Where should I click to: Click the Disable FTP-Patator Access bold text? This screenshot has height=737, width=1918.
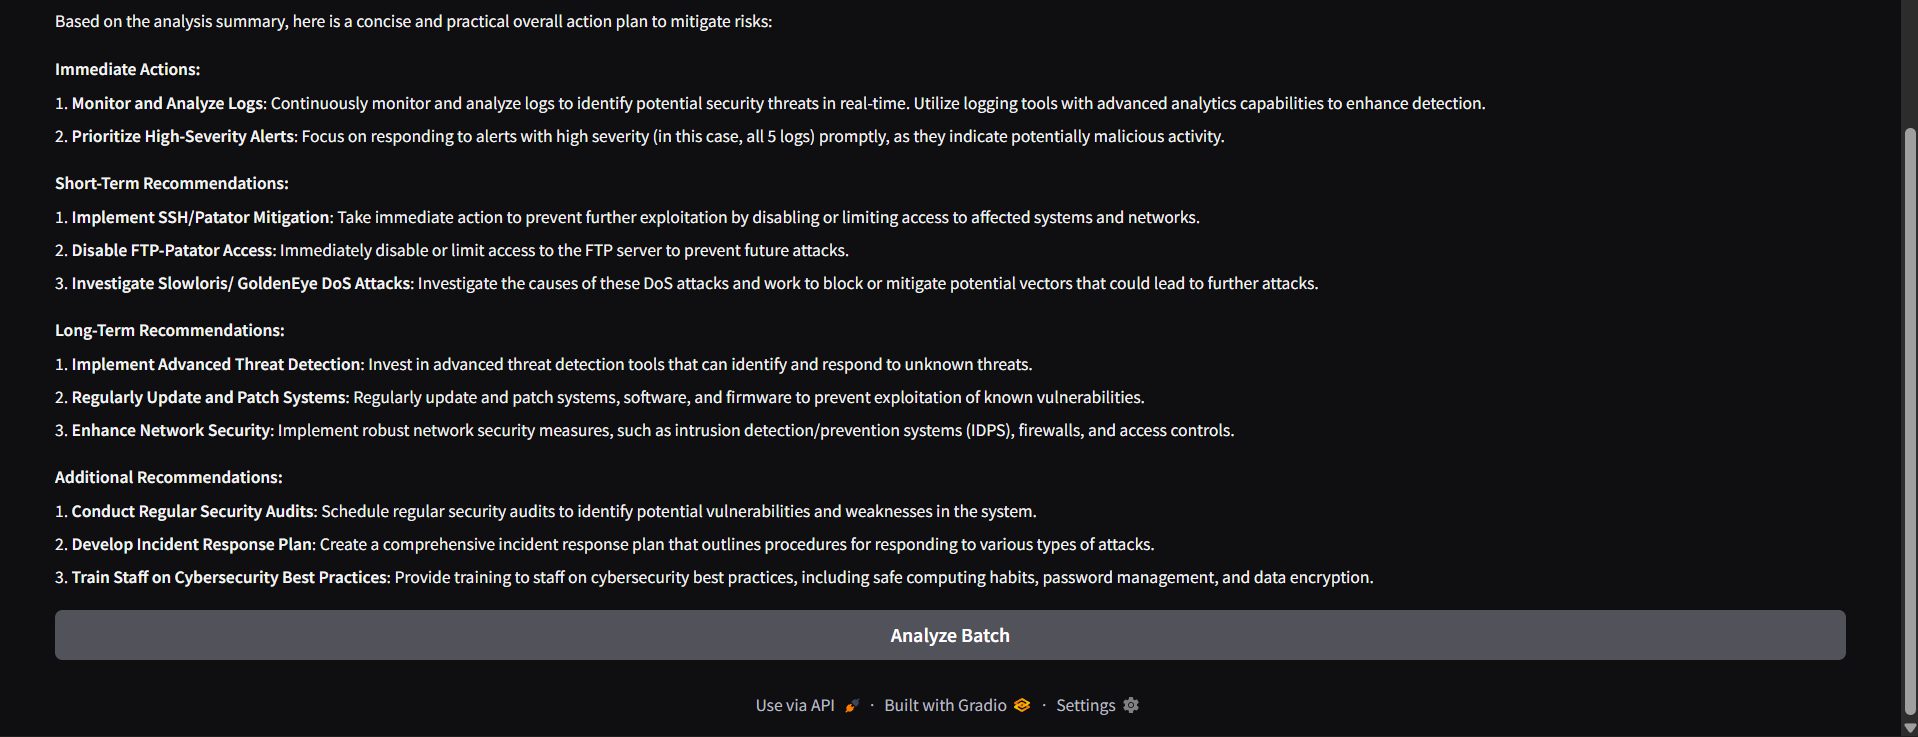tap(172, 250)
